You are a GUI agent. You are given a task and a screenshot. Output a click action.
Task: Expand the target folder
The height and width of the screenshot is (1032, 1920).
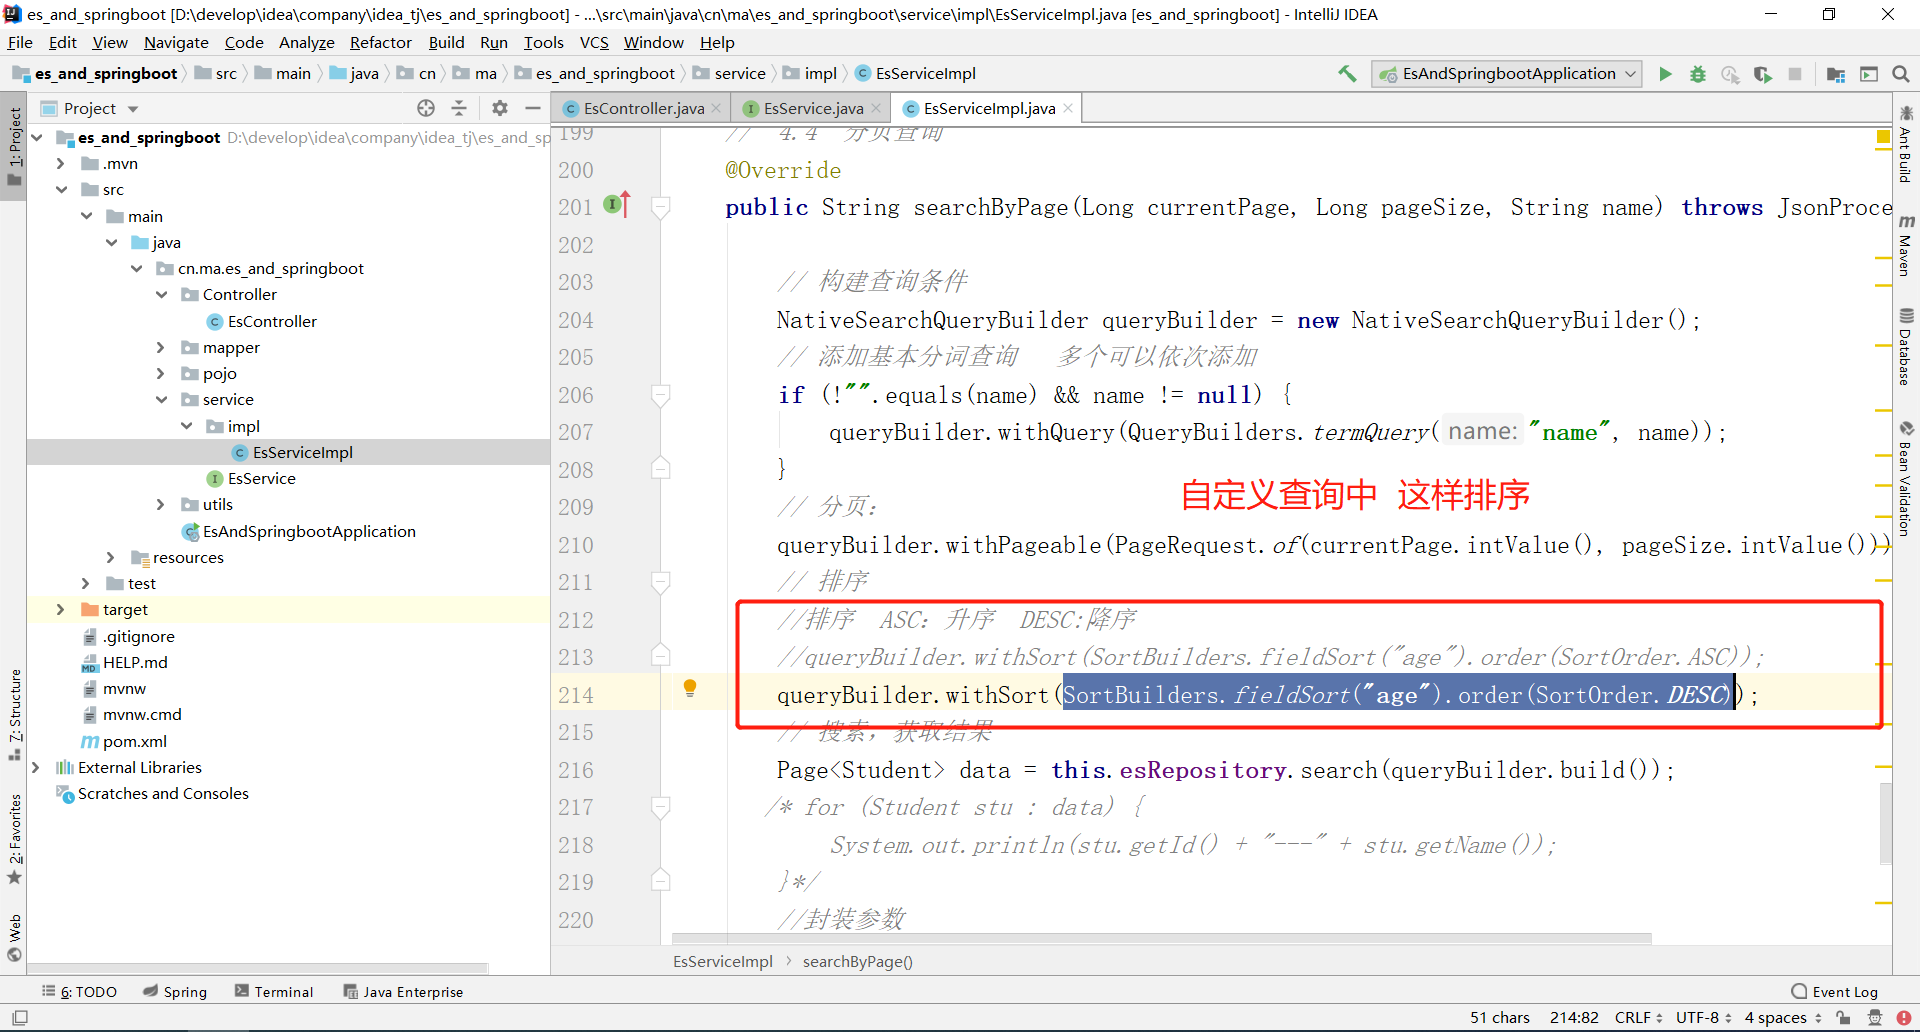click(x=61, y=609)
